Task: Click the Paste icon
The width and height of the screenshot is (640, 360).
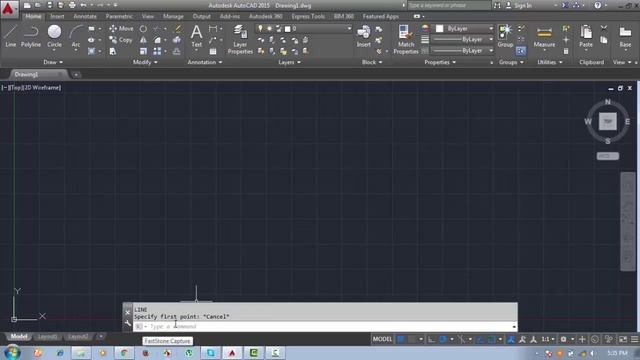Action: pyautogui.click(x=586, y=37)
